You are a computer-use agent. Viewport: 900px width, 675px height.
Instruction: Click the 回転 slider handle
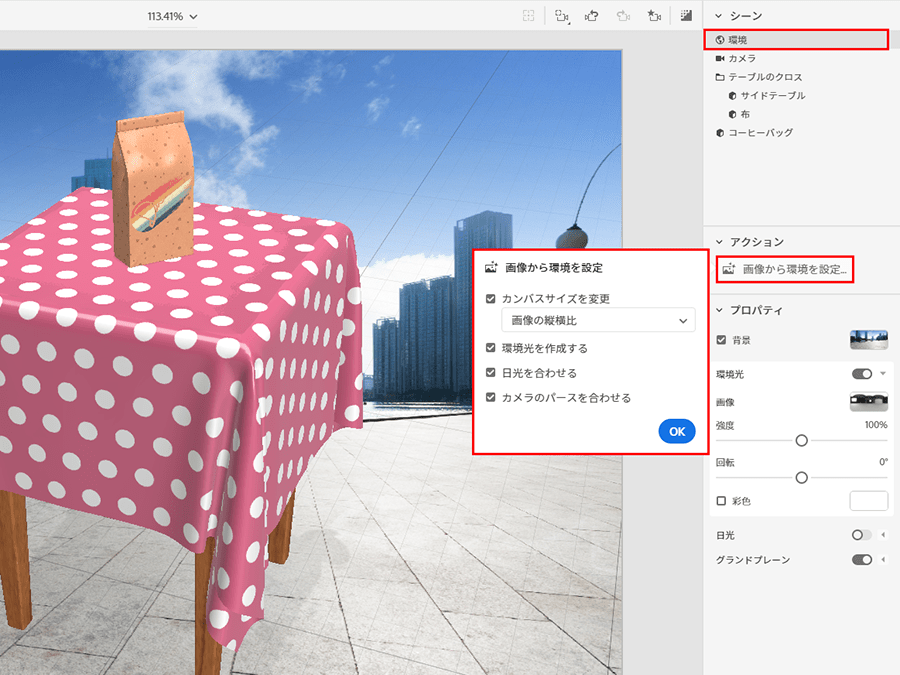tap(801, 478)
